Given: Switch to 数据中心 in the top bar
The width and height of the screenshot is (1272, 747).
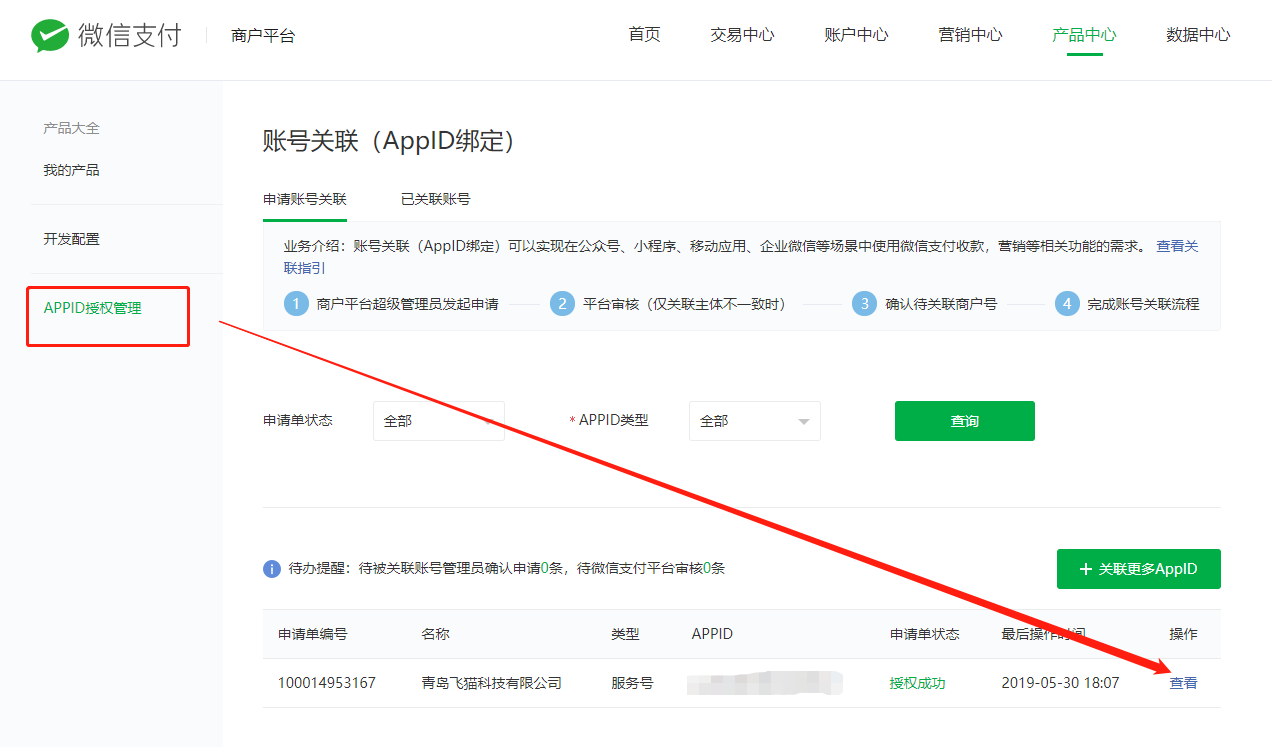Looking at the screenshot, I should (x=1198, y=35).
